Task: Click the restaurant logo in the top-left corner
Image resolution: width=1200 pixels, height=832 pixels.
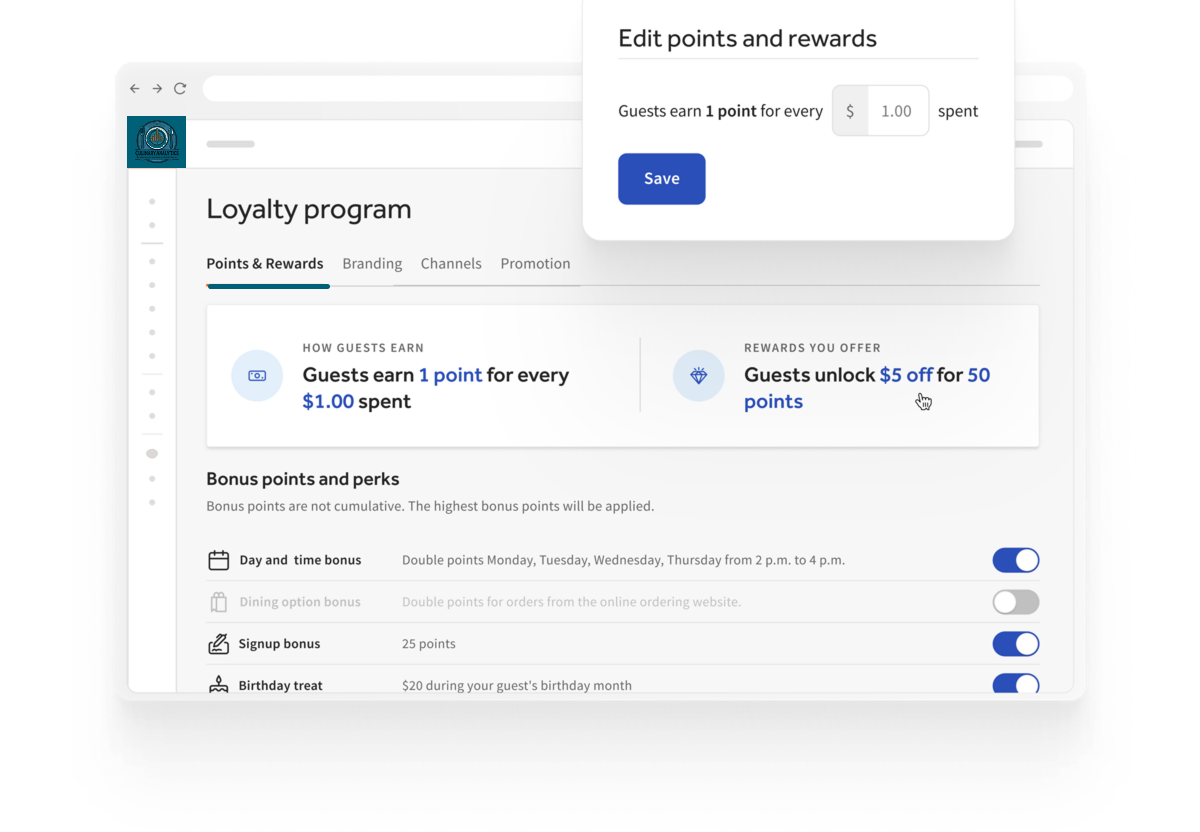Action: (157, 142)
